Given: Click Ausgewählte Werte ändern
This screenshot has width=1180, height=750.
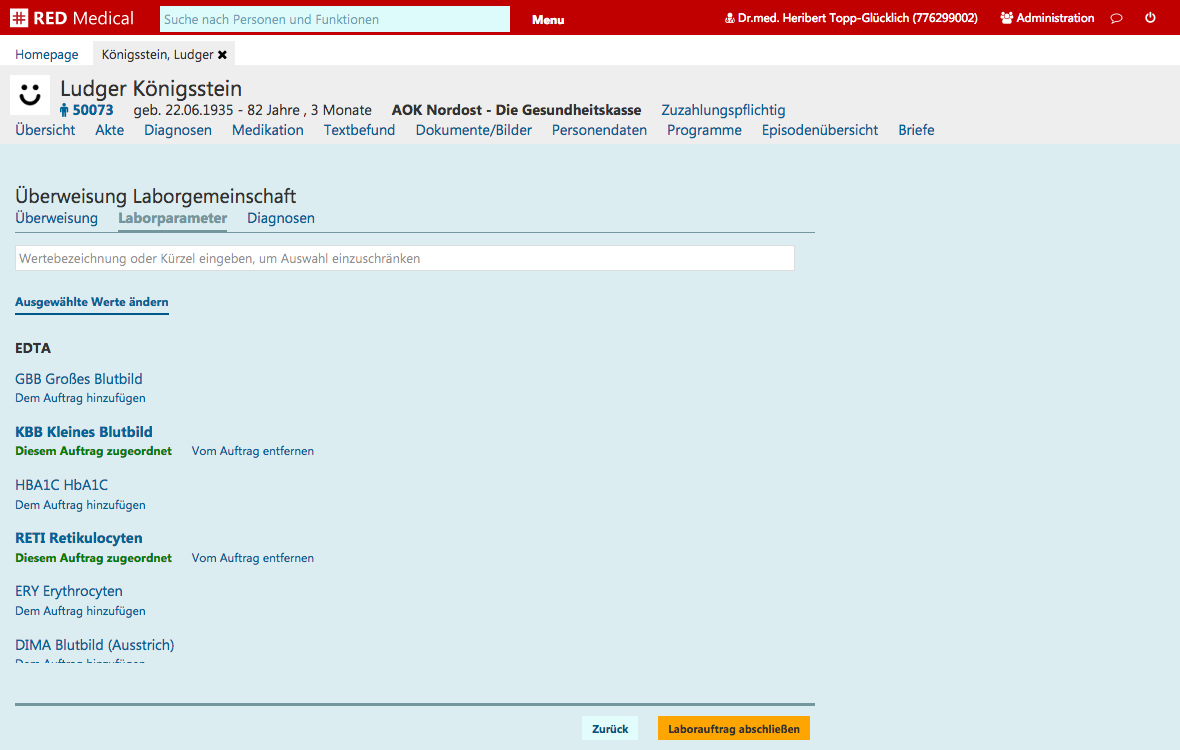Looking at the screenshot, I should tap(92, 302).
